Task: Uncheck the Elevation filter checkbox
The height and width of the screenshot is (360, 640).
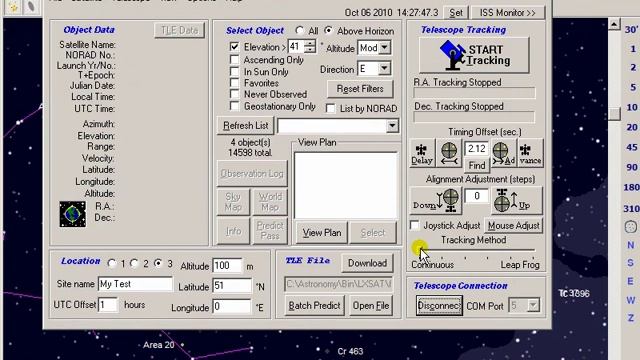Action: tap(234, 47)
